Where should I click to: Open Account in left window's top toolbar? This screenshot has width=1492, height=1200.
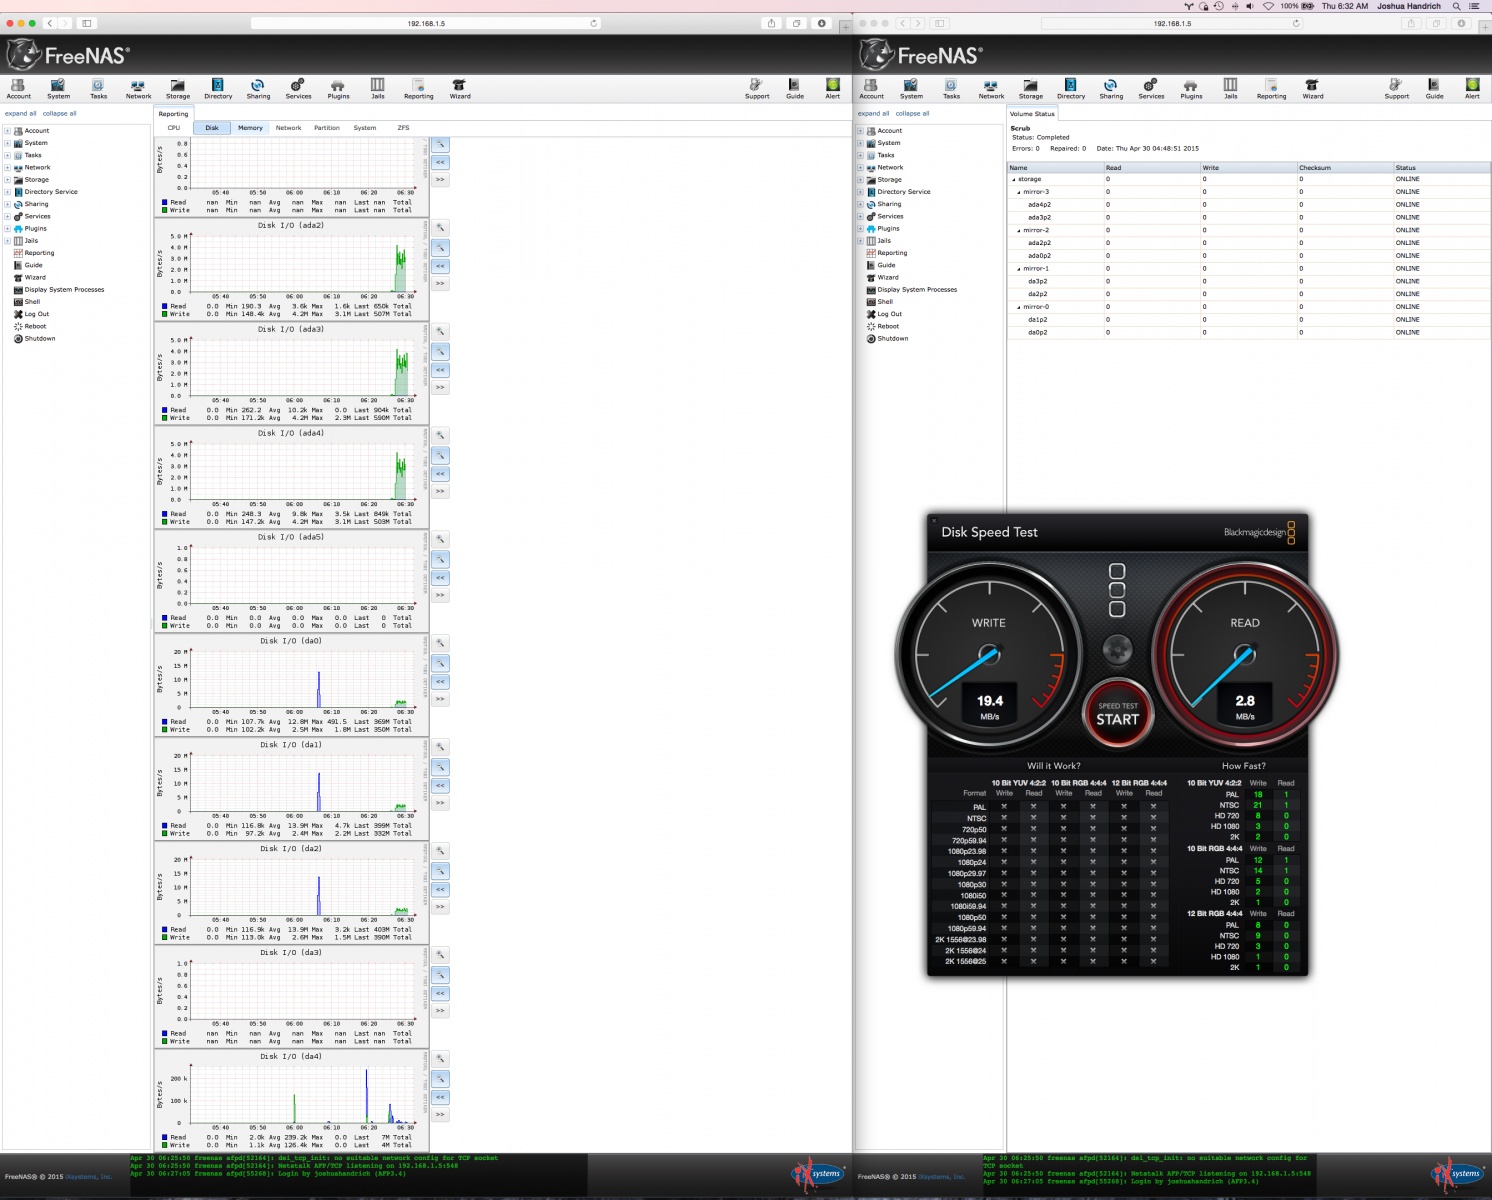[18, 89]
